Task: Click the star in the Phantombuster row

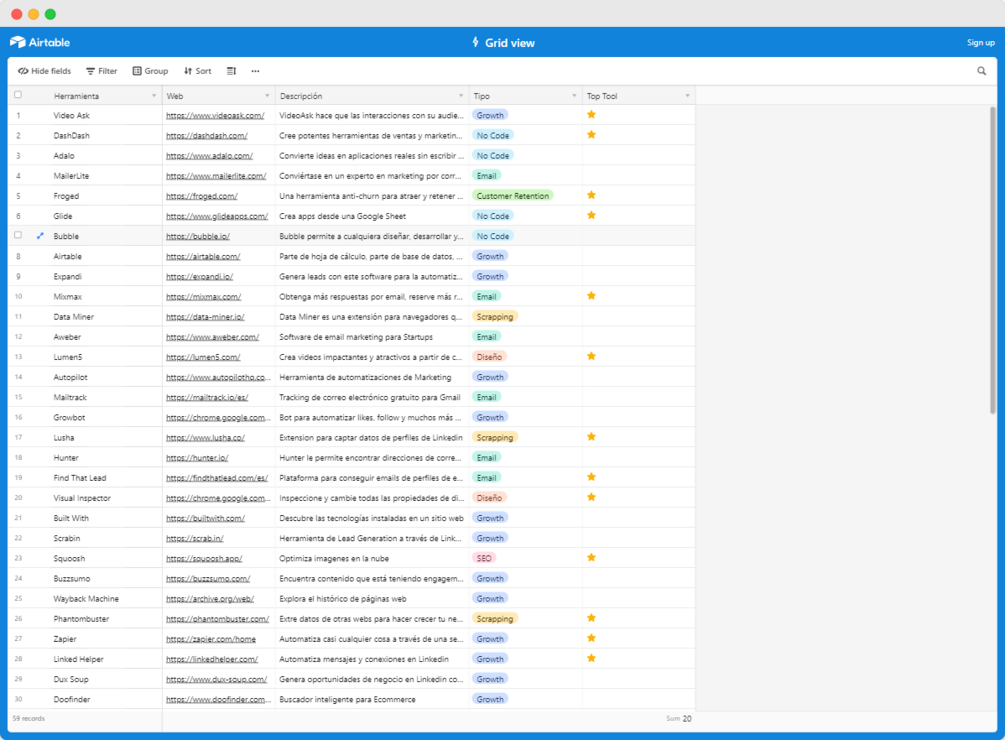Action: point(591,618)
